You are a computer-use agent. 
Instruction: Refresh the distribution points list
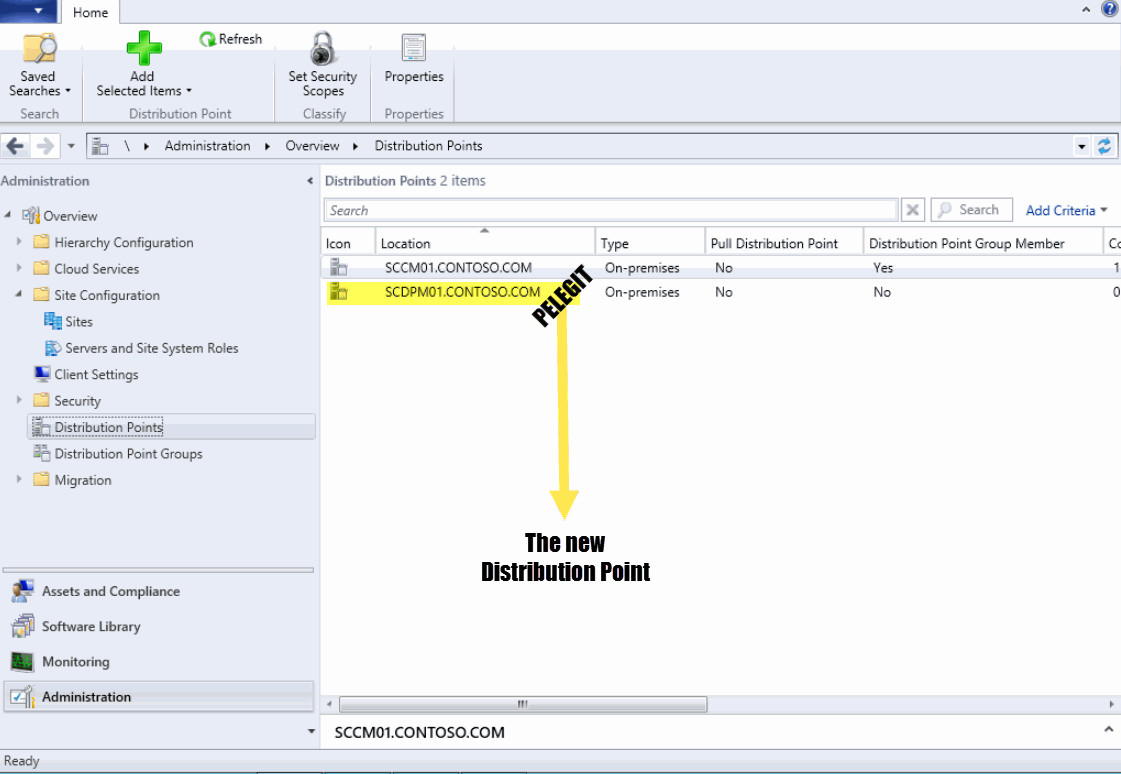(x=230, y=39)
